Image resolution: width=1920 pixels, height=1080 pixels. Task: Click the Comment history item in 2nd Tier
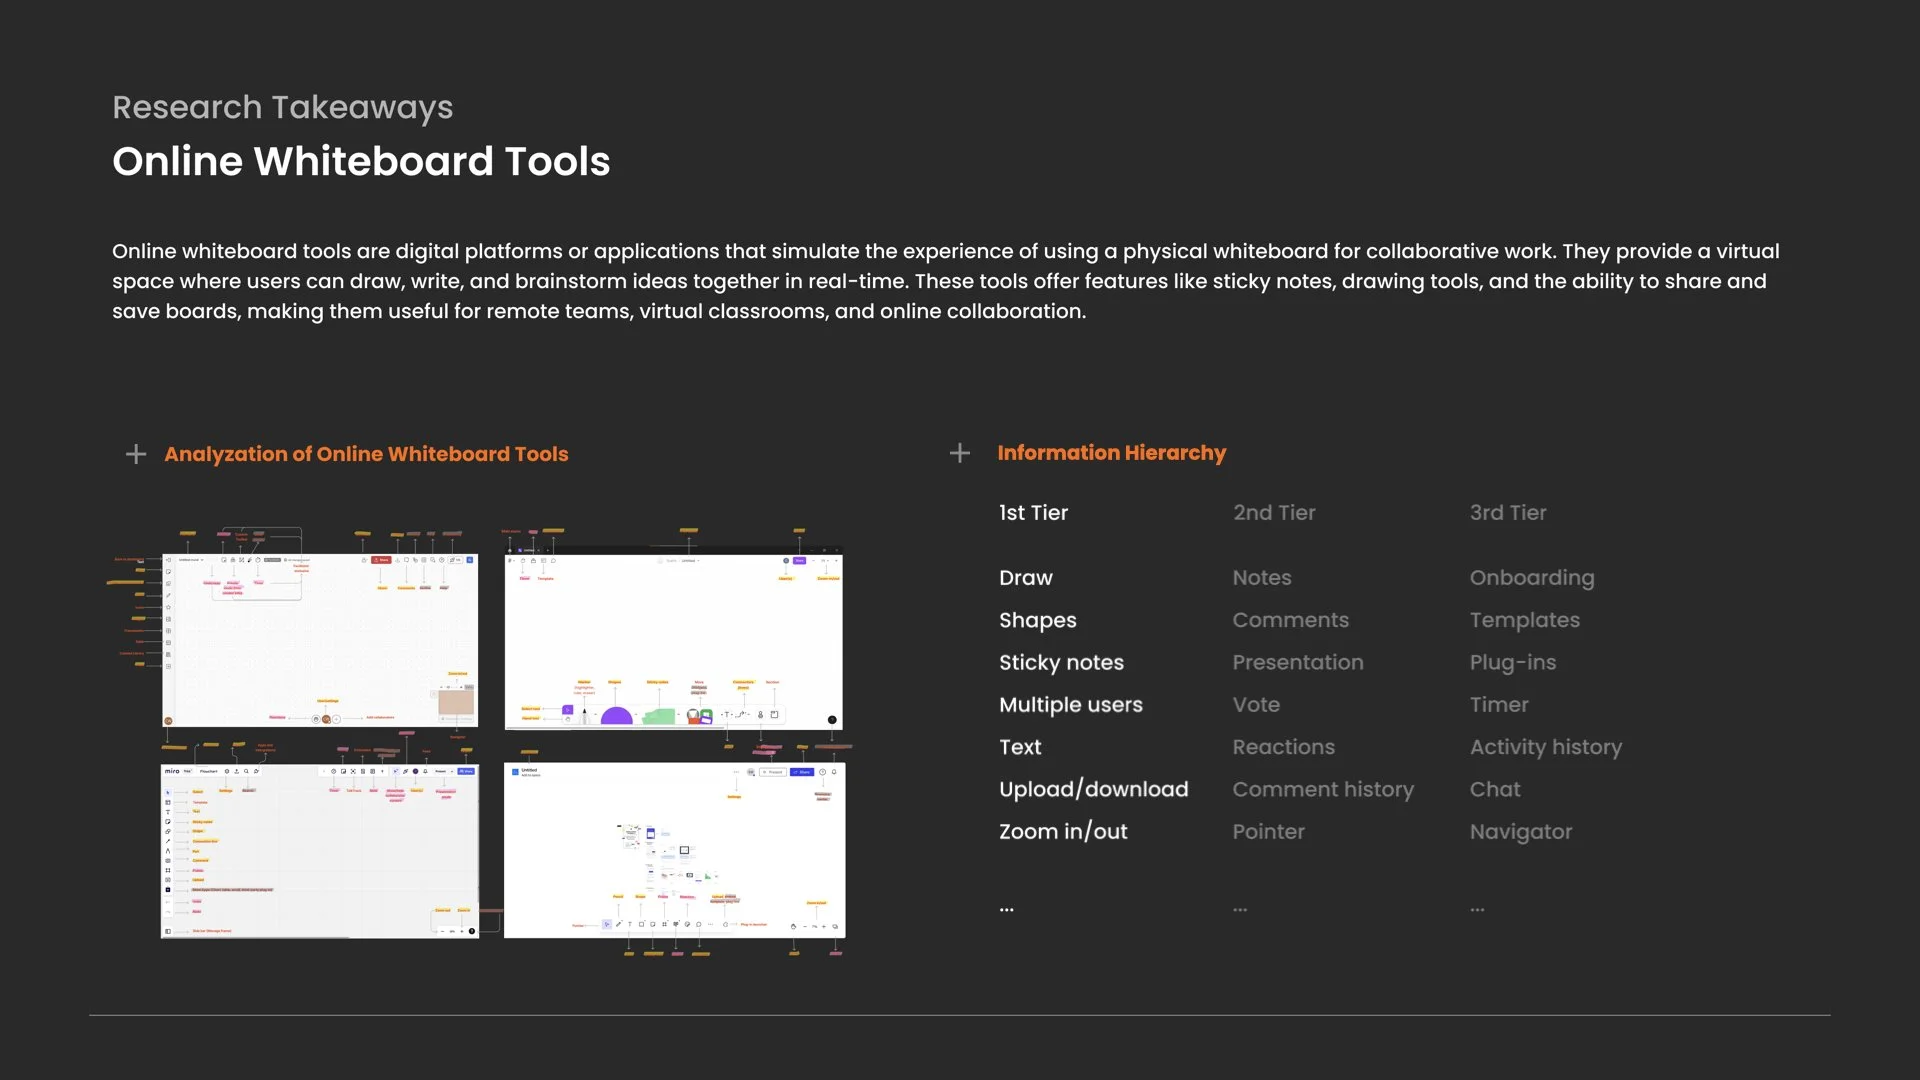(x=1322, y=789)
